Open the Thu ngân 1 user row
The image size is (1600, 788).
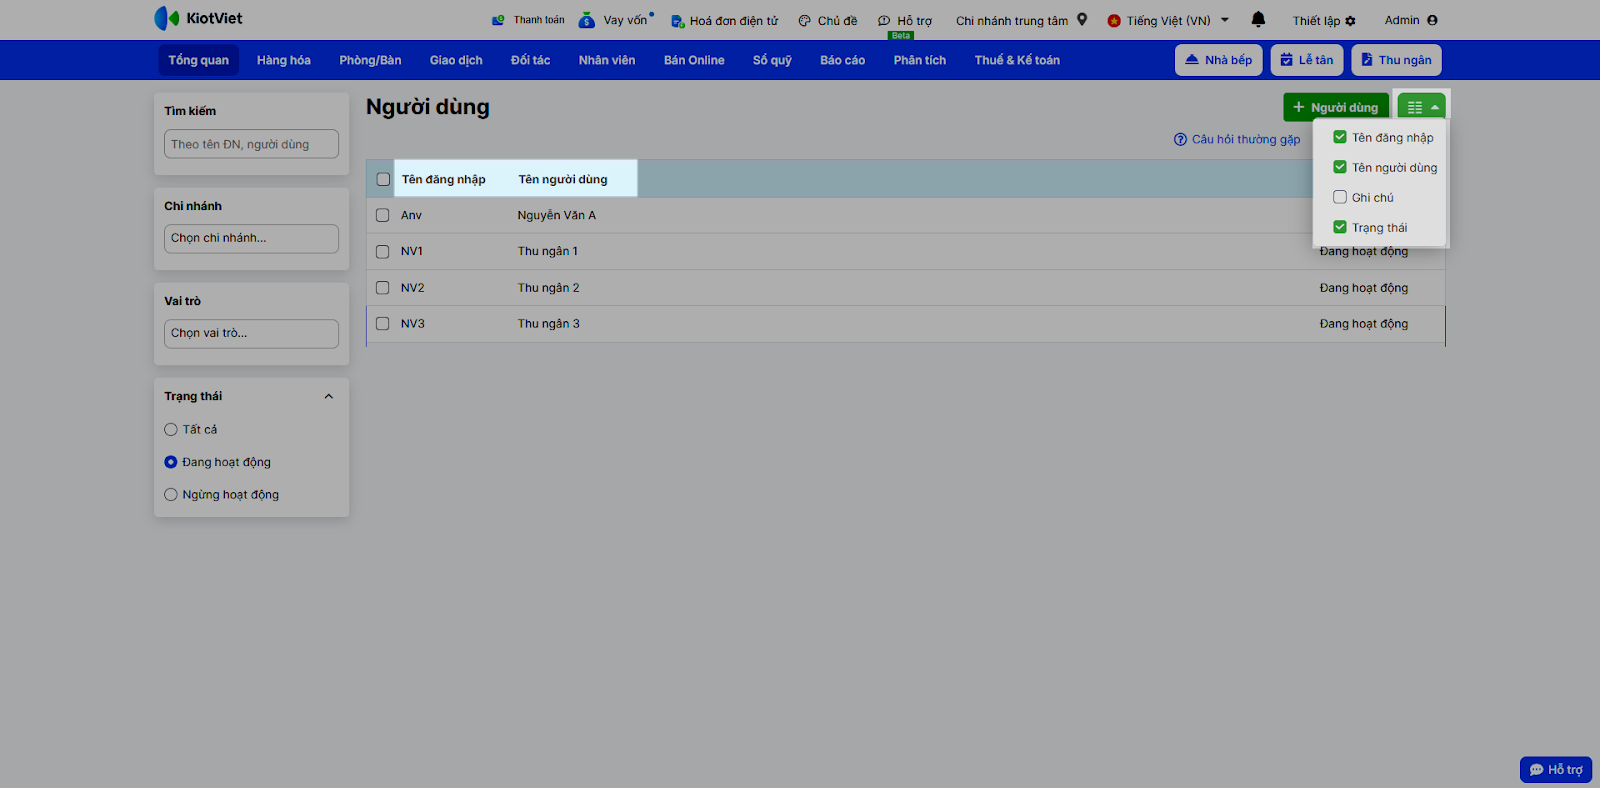click(906, 252)
